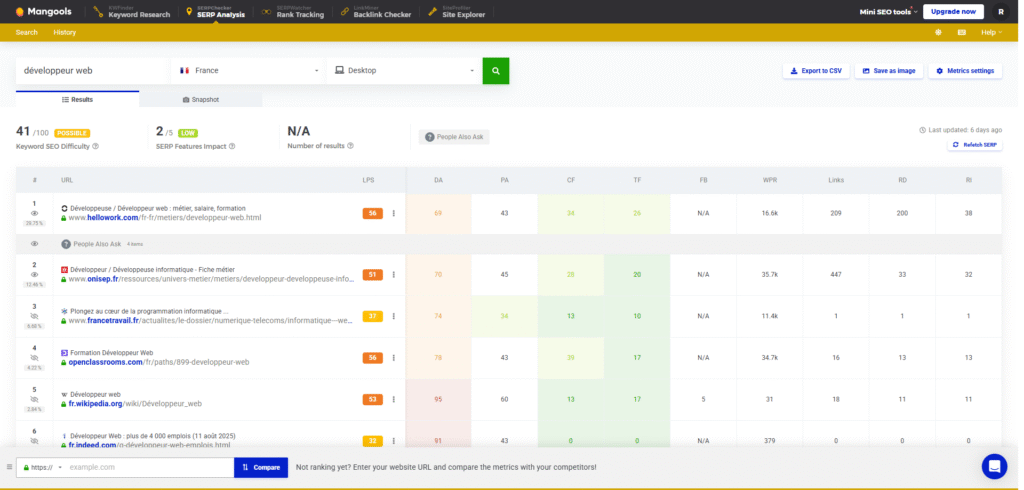1024x490 pixels.
Task: Click the openclassrooms favicon in result 4
Action: [65, 353]
